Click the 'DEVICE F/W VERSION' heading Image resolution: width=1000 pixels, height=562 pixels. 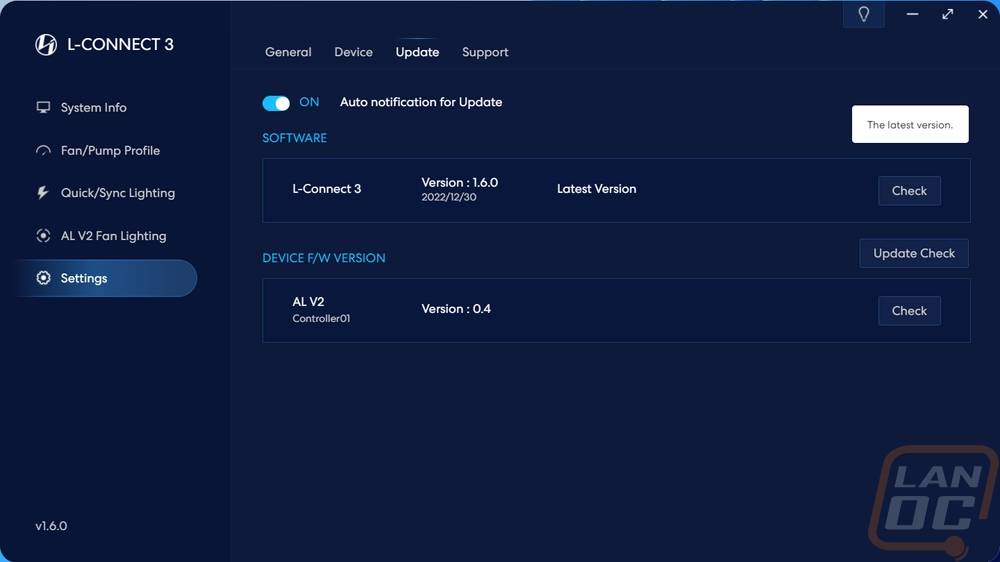324,258
